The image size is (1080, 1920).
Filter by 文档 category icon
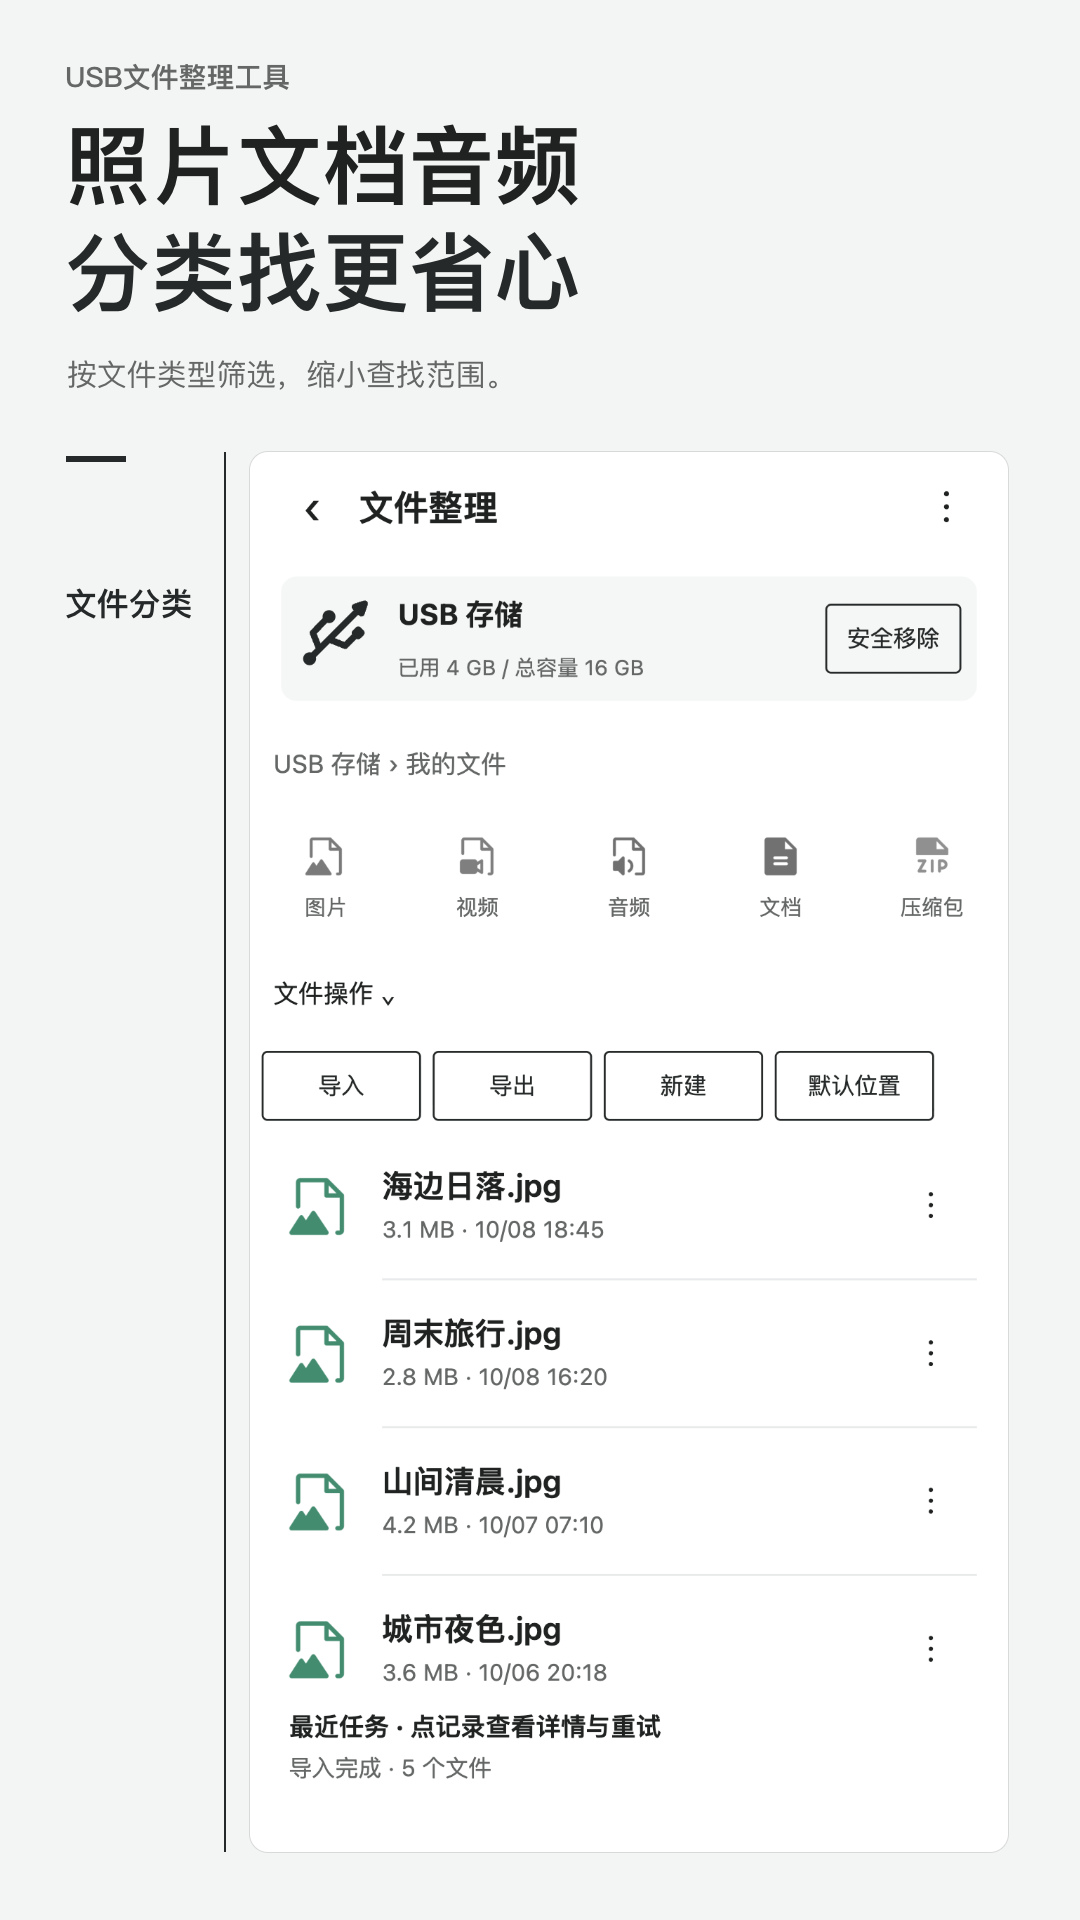click(x=780, y=857)
